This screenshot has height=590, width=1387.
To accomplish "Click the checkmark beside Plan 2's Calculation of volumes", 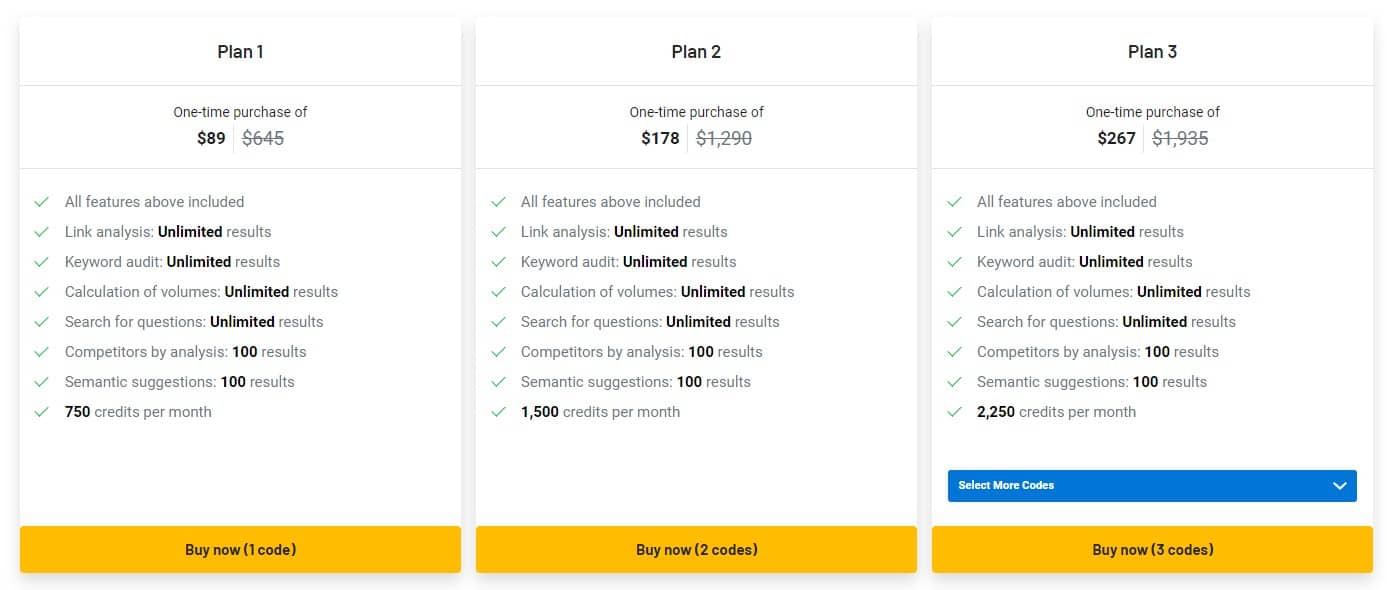I will (x=499, y=291).
